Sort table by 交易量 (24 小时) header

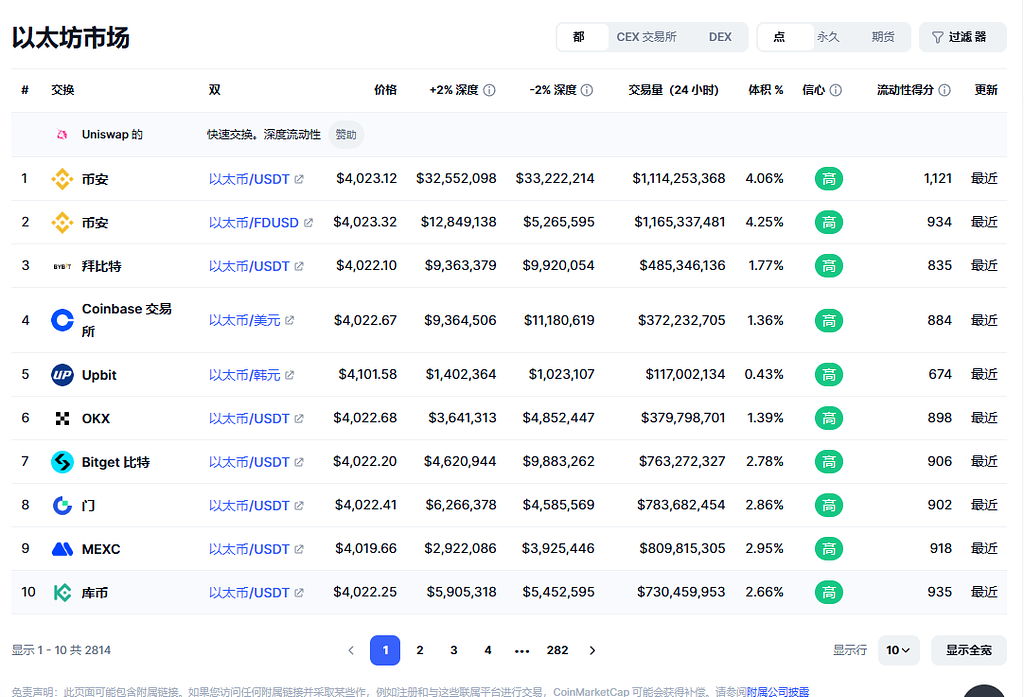click(x=673, y=90)
